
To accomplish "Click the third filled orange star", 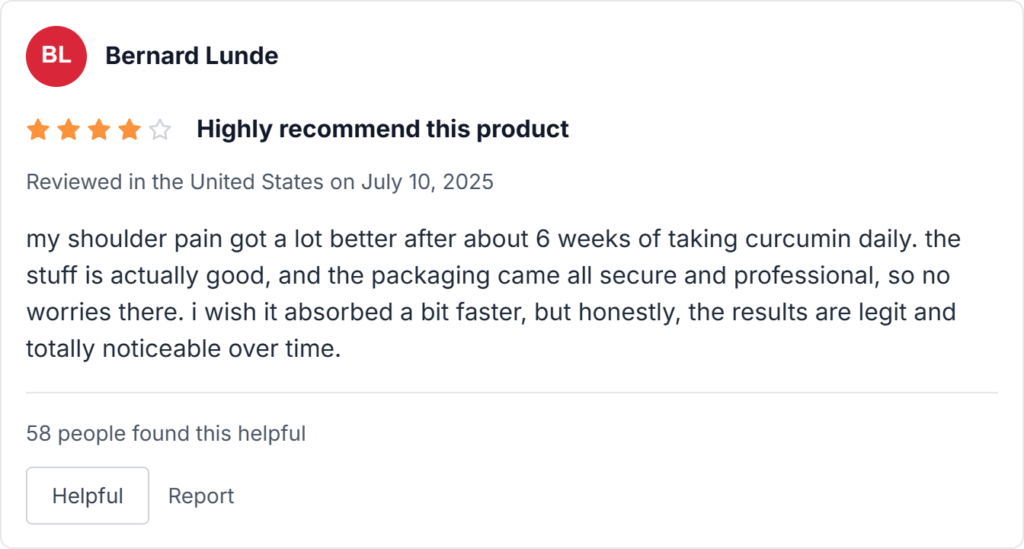I will [99, 130].
